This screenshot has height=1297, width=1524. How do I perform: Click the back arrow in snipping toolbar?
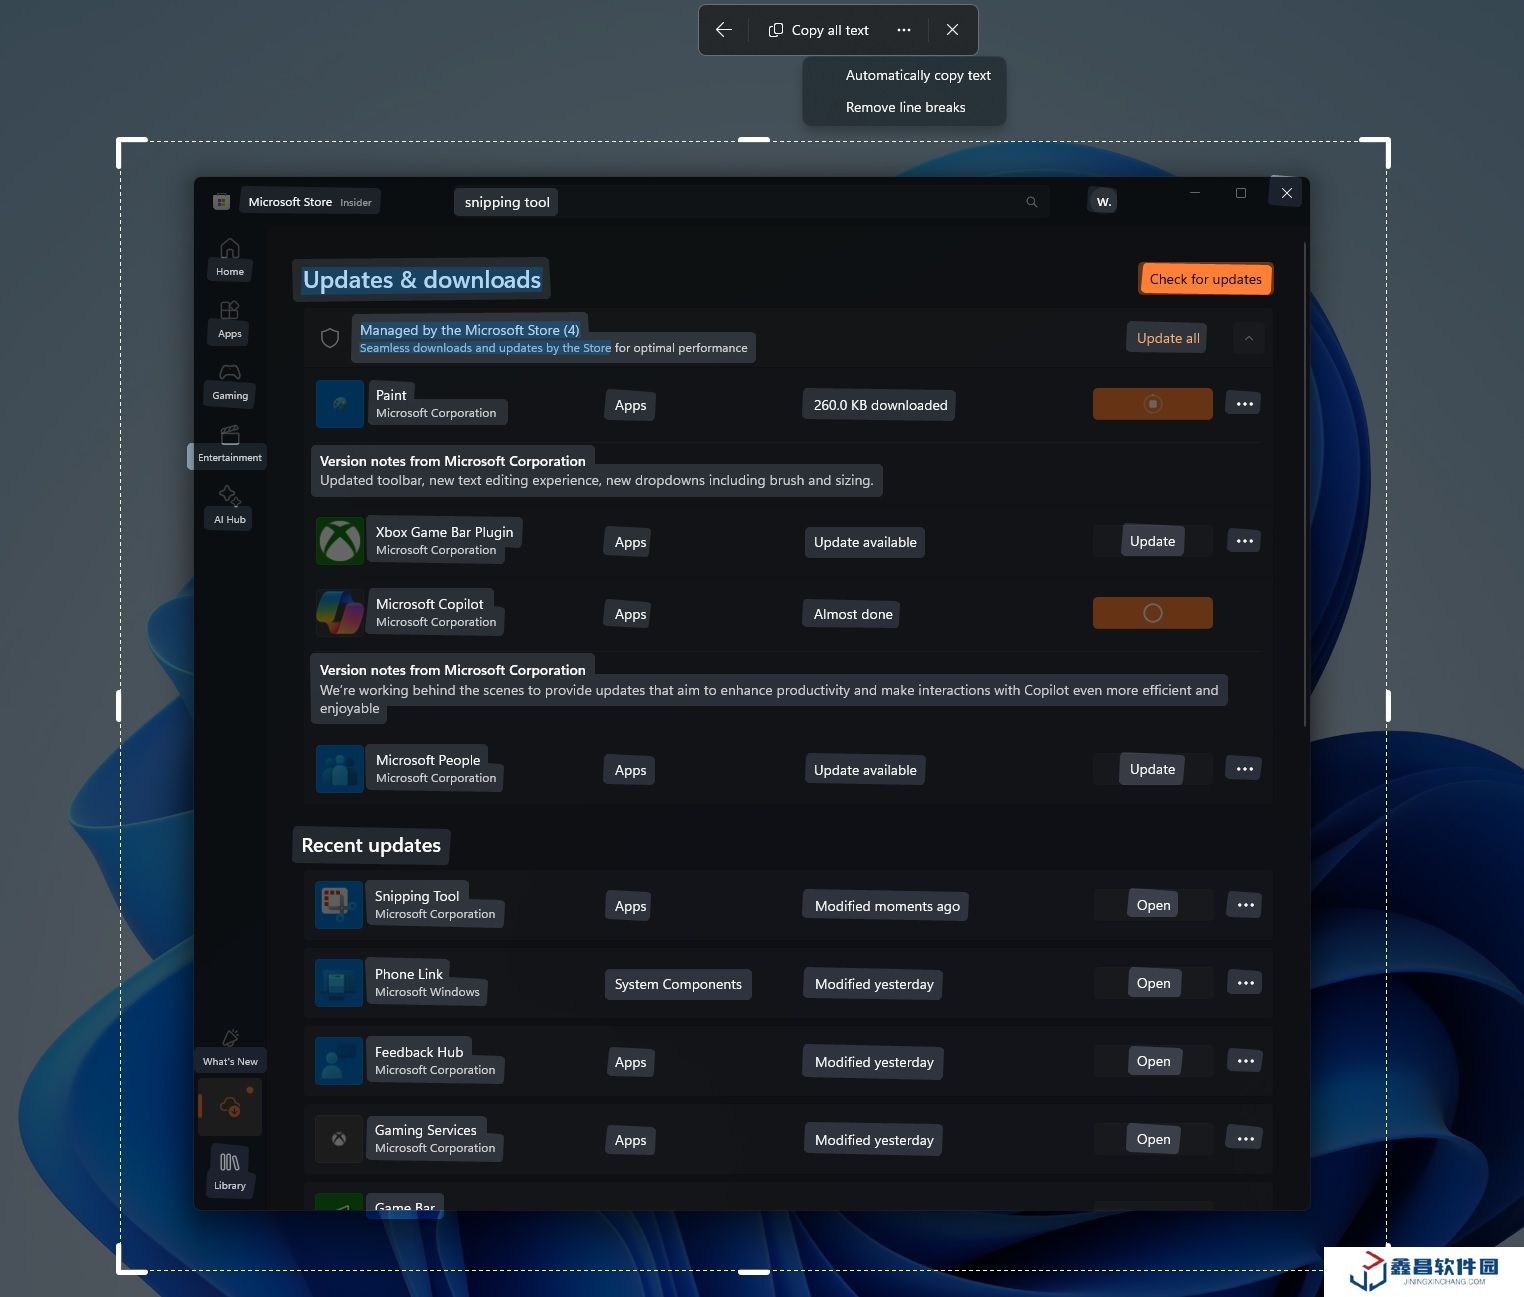[x=724, y=30]
